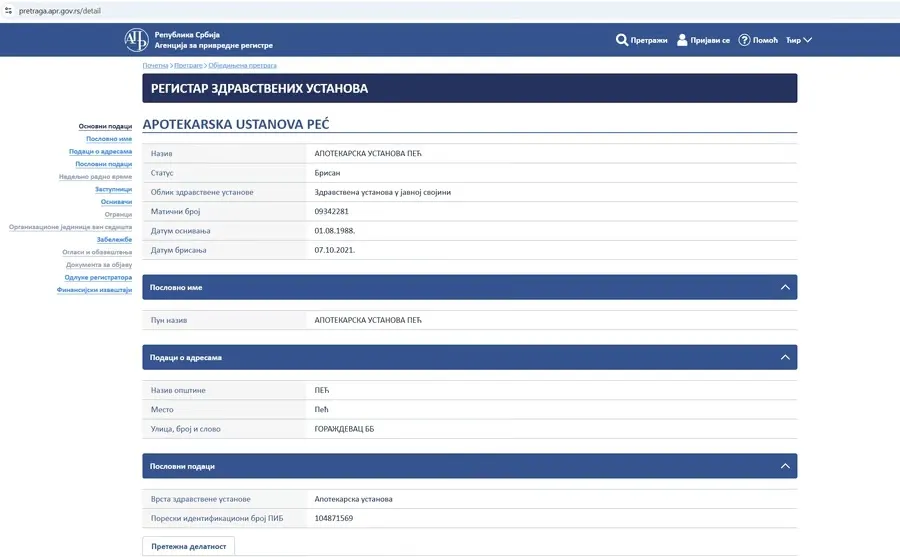Image resolution: width=900 pixels, height=557 pixels.
Task: Click the ПИБ value 104871569
Action: point(333,518)
